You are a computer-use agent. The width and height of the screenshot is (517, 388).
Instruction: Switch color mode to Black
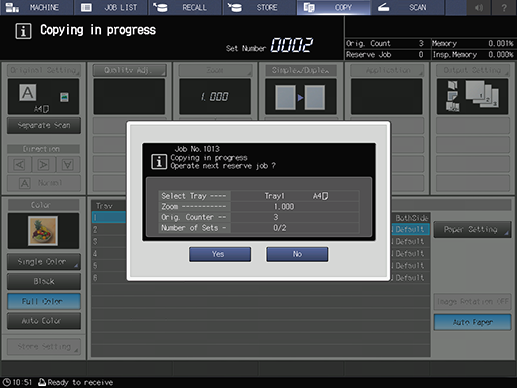pyautogui.click(x=44, y=281)
